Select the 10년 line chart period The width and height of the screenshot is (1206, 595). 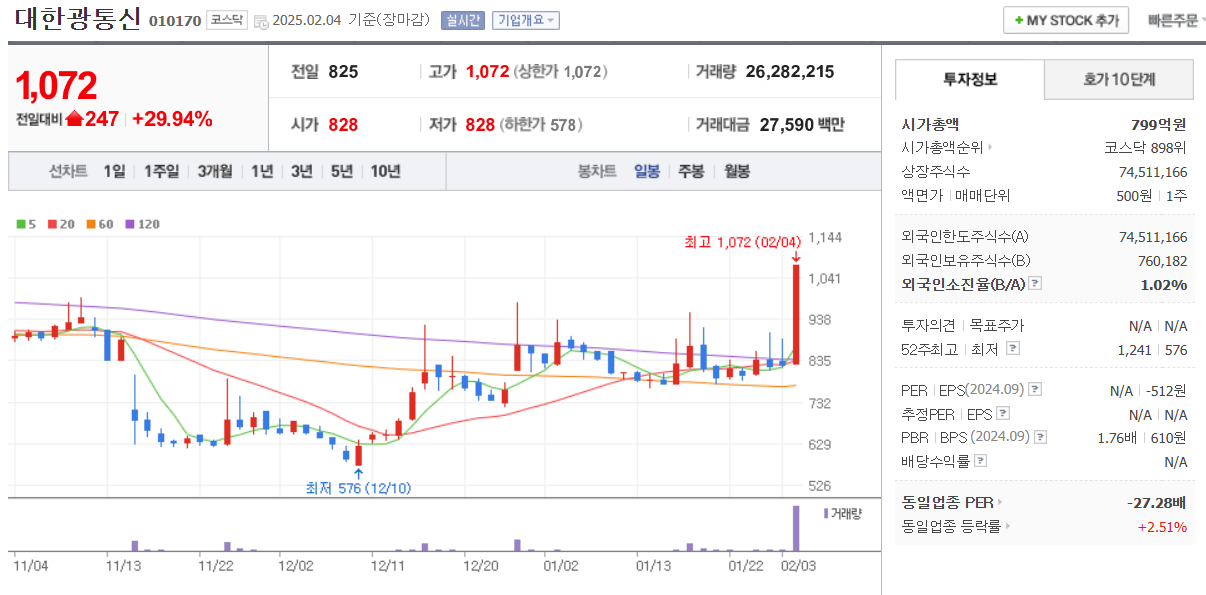[x=385, y=171]
